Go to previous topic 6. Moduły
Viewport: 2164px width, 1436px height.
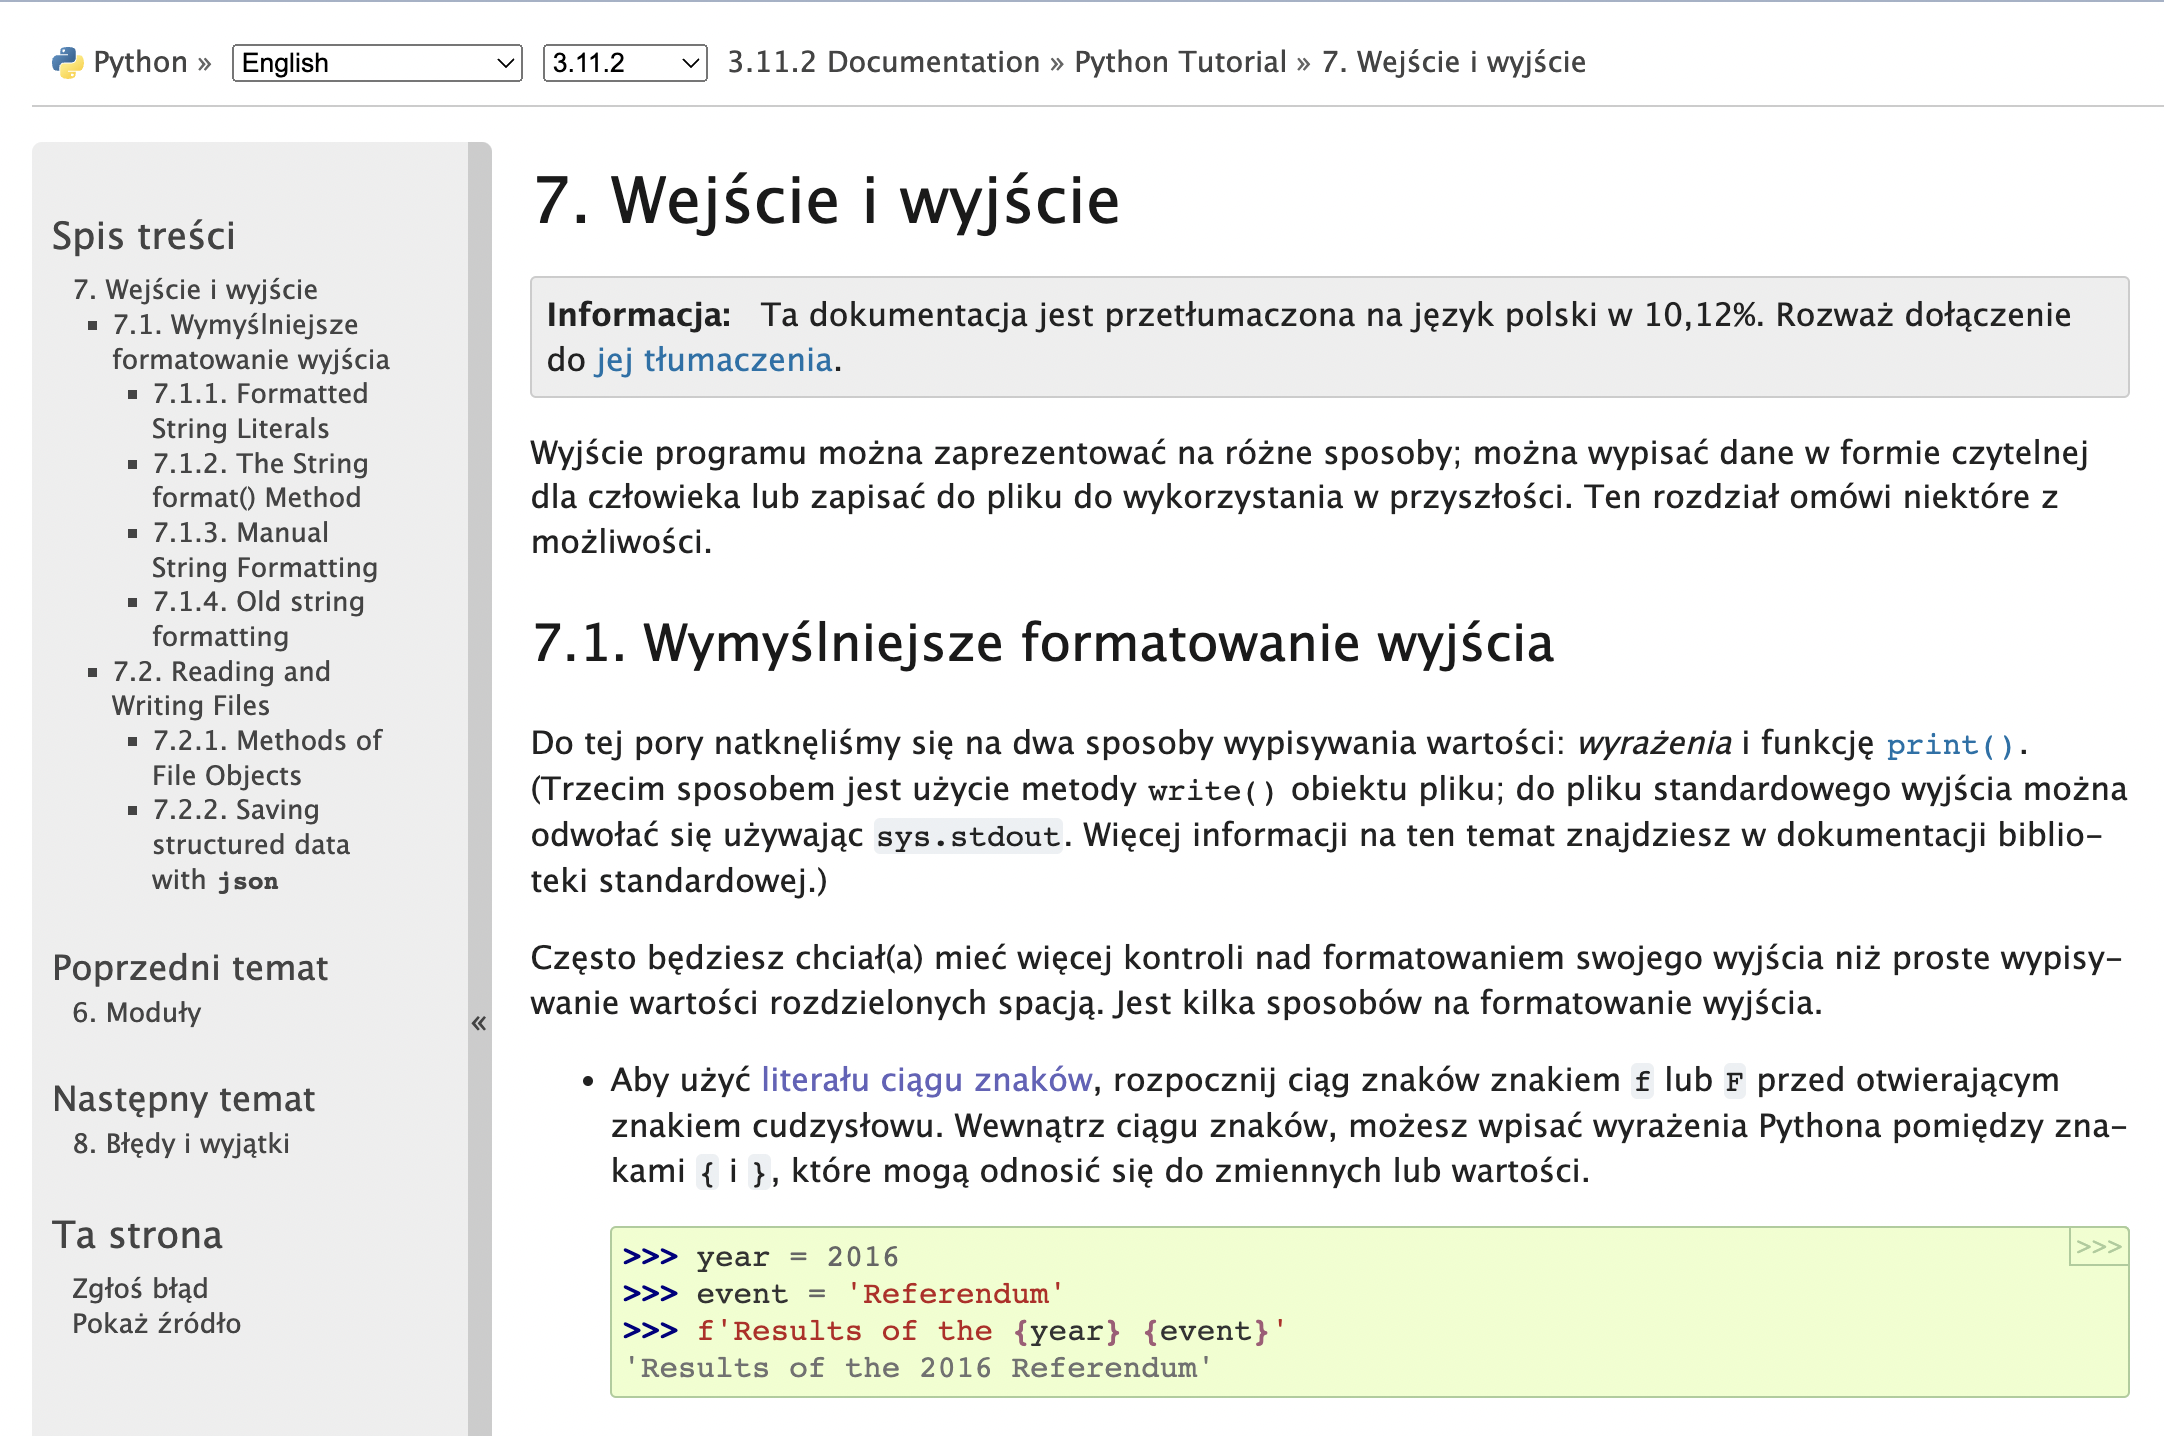[136, 1013]
